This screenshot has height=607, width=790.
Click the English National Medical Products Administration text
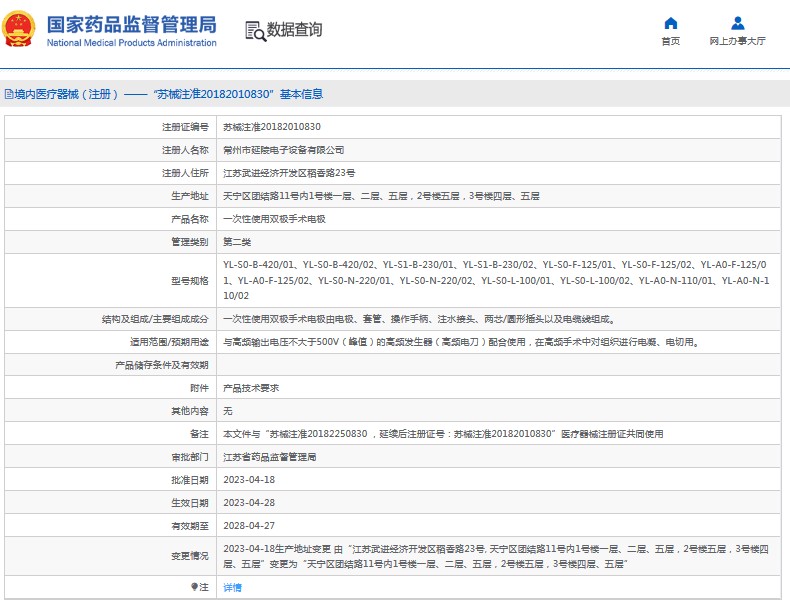[x=131, y=43]
